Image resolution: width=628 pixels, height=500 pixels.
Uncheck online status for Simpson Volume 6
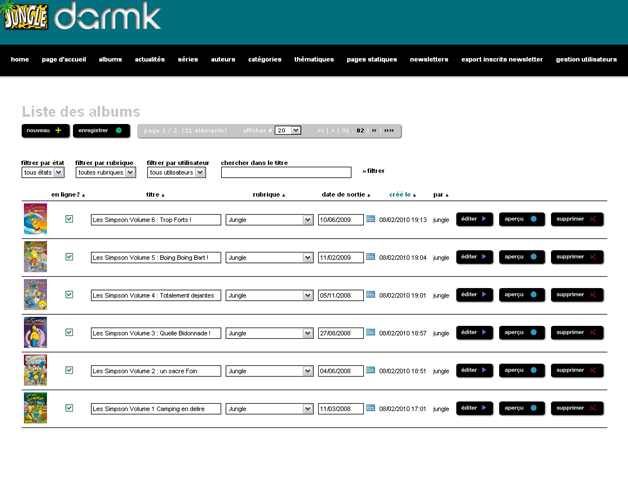pyautogui.click(x=69, y=219)
